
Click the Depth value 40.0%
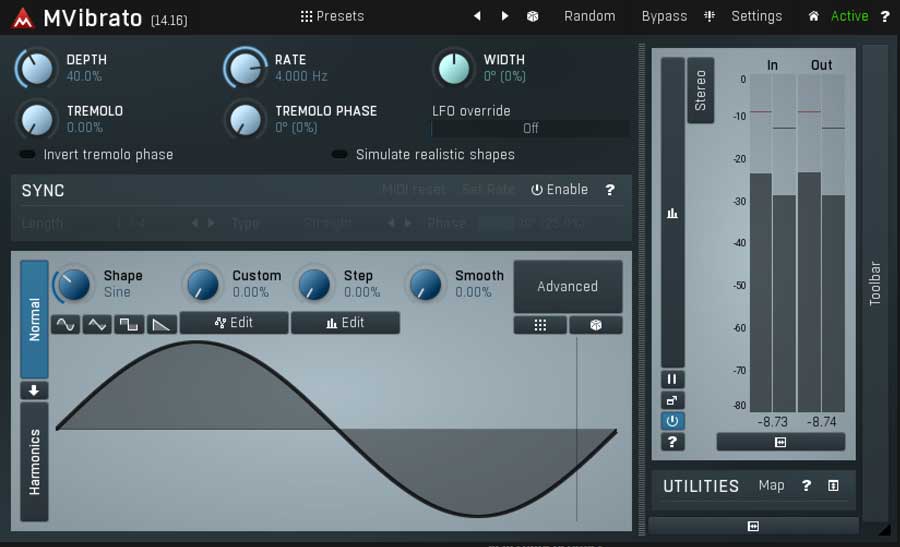click(x=84, y=76)
